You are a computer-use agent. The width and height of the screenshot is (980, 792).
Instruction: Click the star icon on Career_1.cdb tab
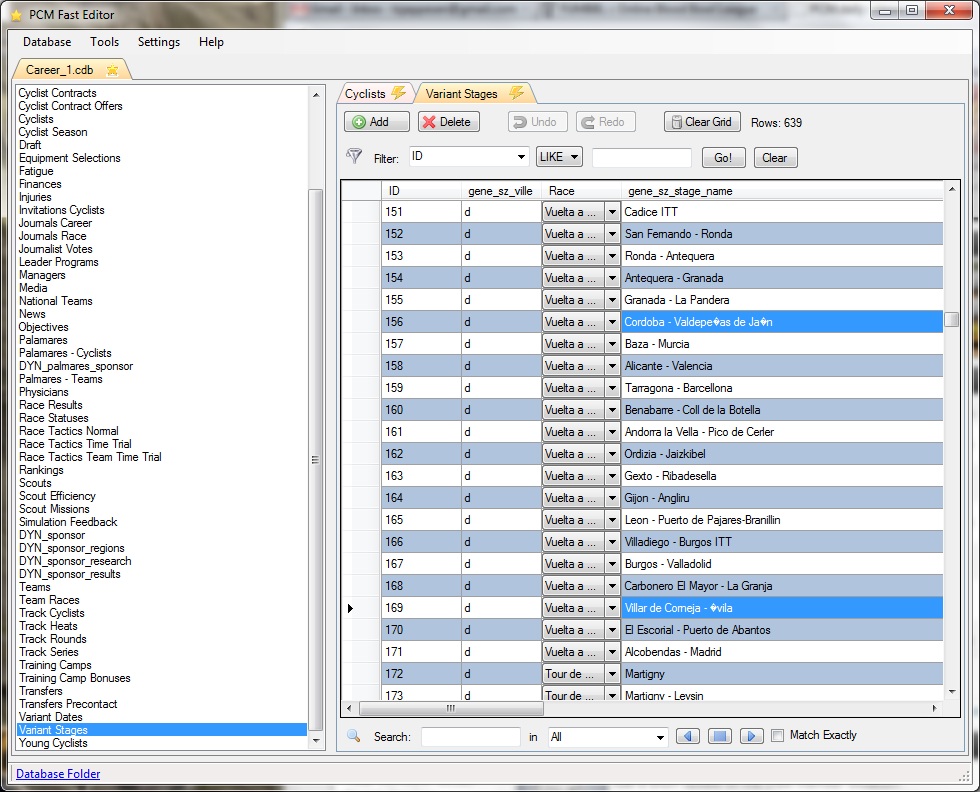pyautogui.click(x=112, y=70)
